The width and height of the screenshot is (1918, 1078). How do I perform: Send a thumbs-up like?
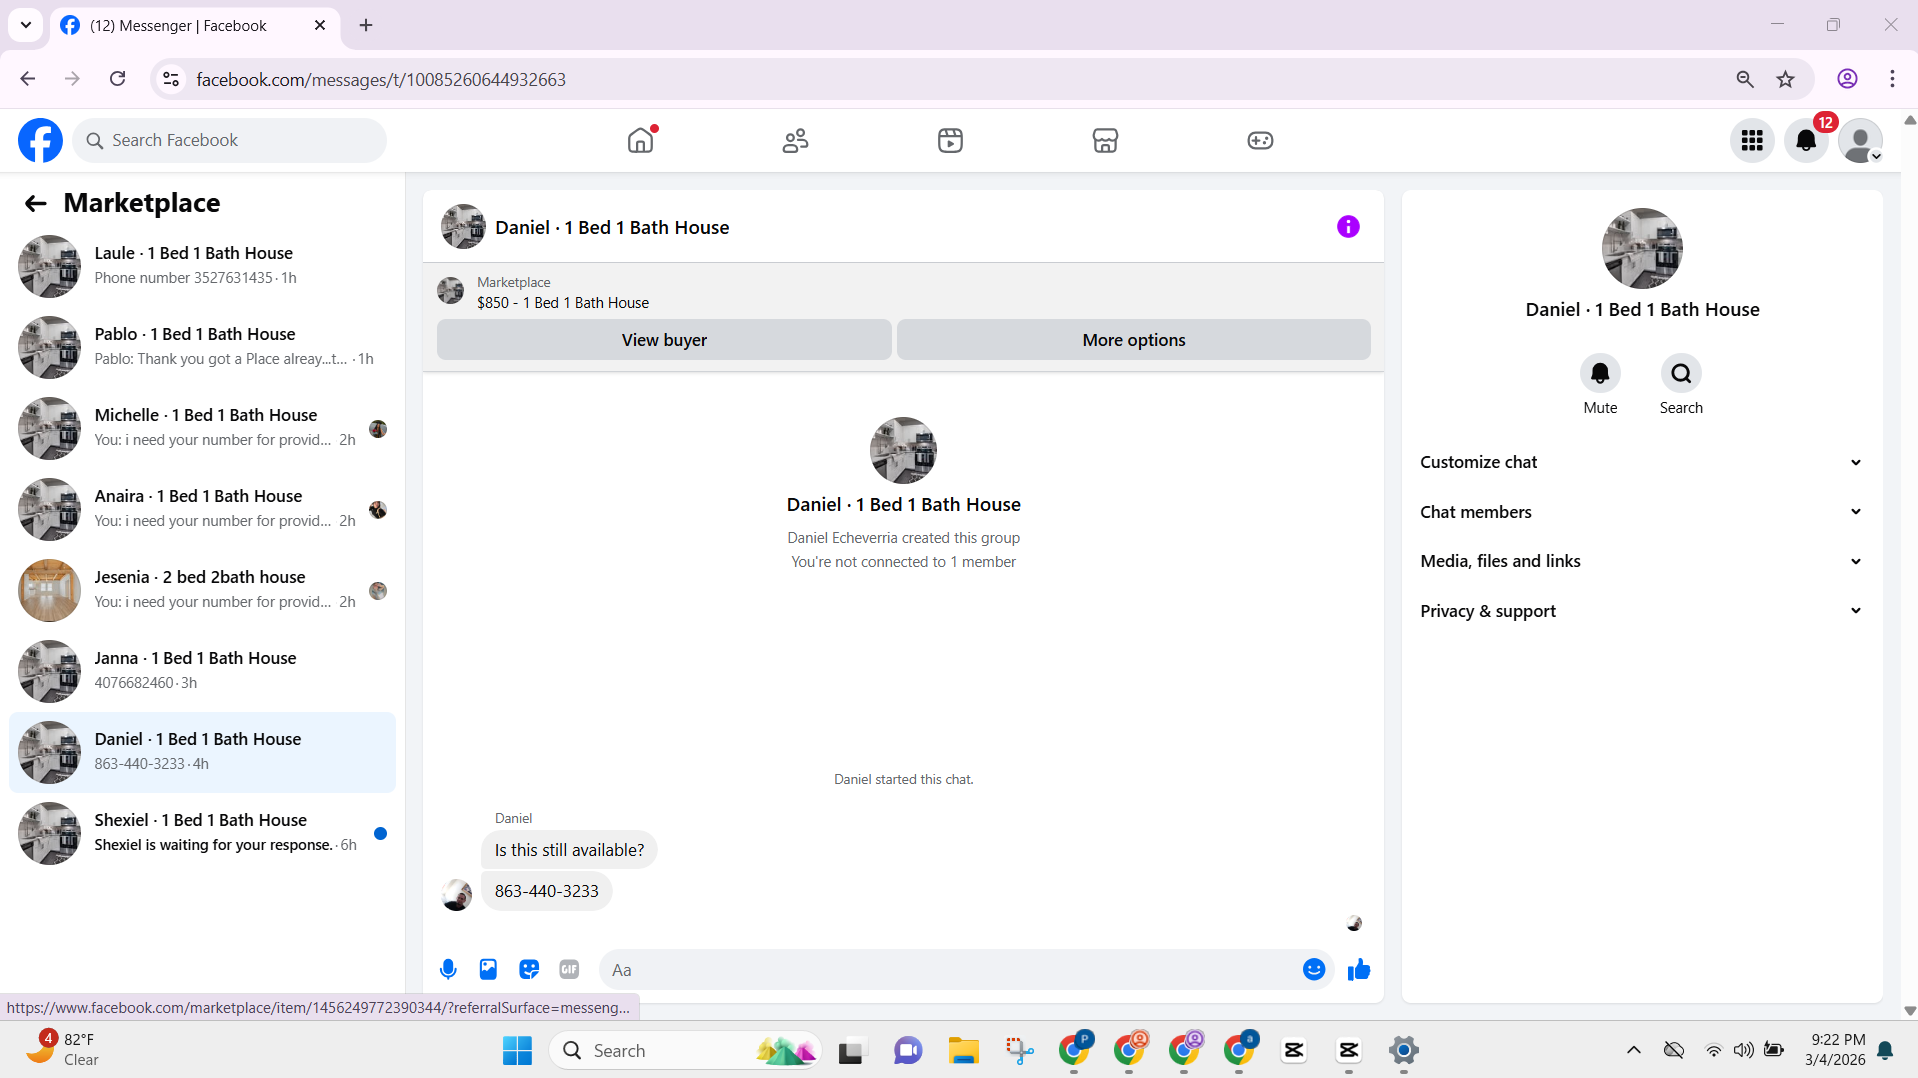(1358, 969)
